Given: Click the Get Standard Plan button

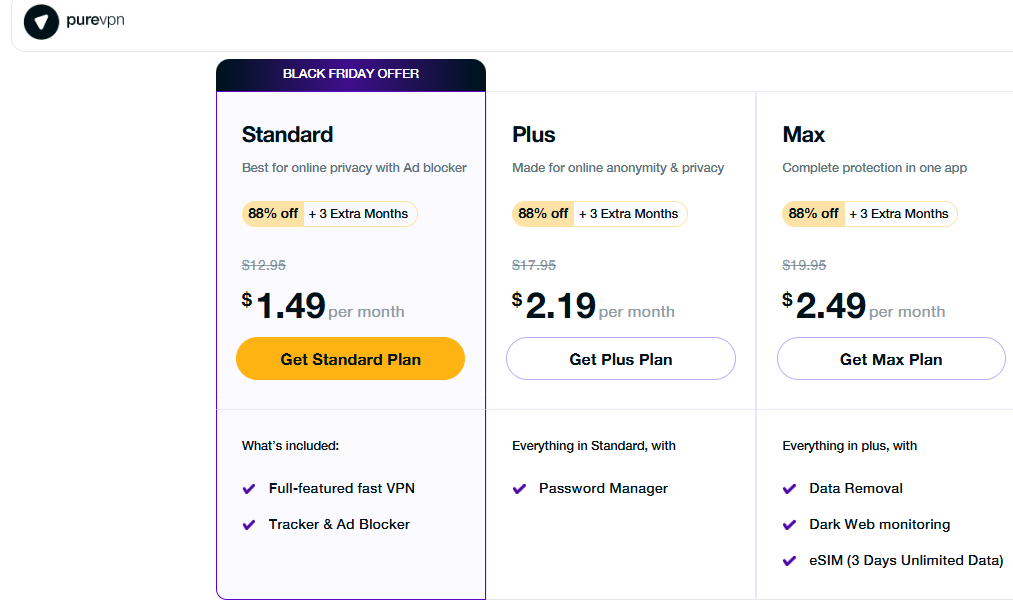Looking at the screenshot, I should 350,358.
